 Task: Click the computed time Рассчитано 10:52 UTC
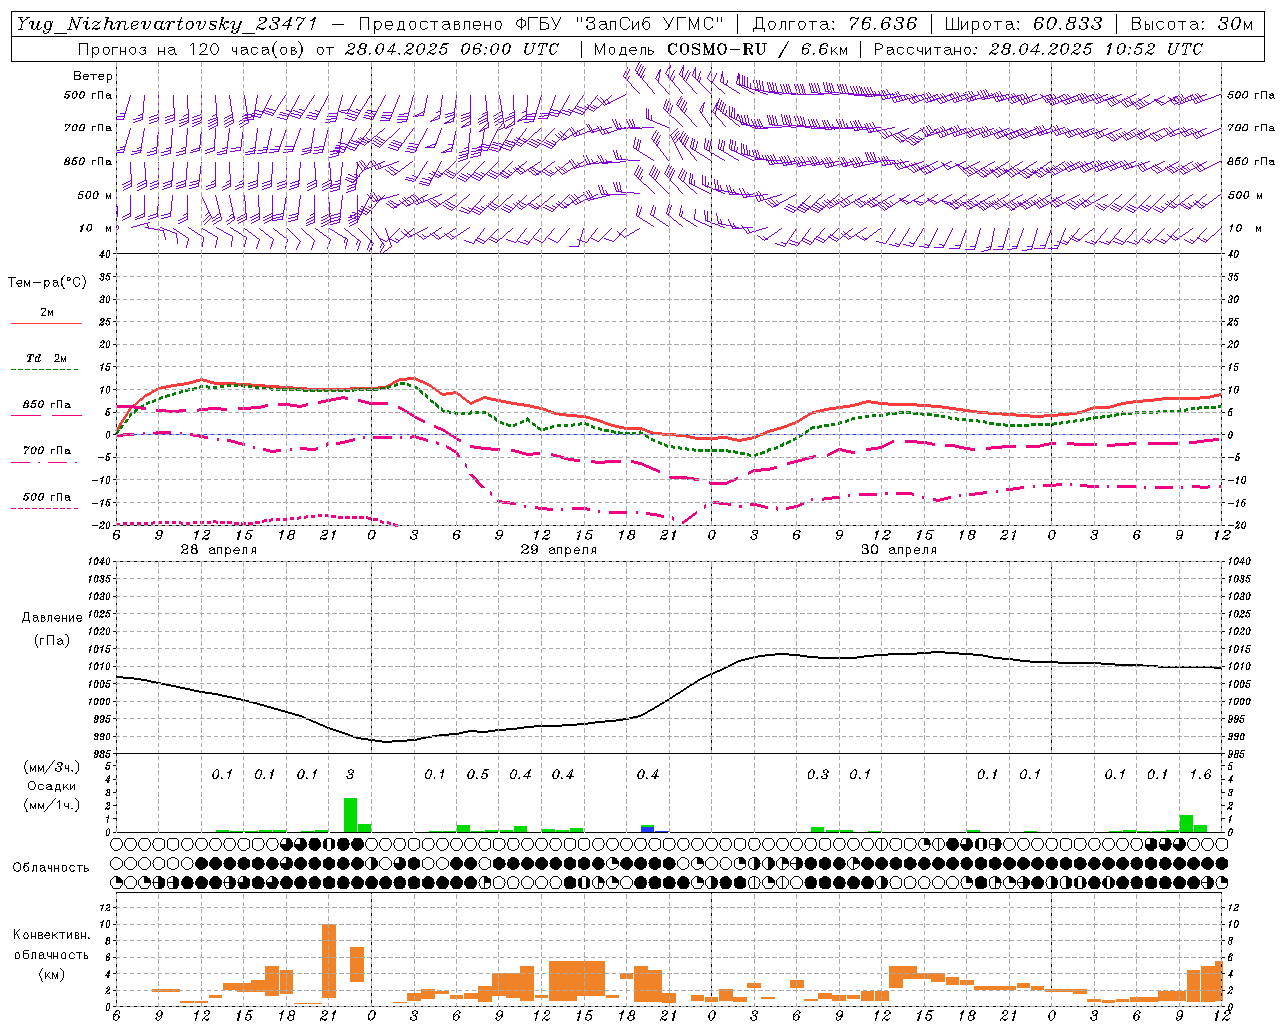(1038, 49)
